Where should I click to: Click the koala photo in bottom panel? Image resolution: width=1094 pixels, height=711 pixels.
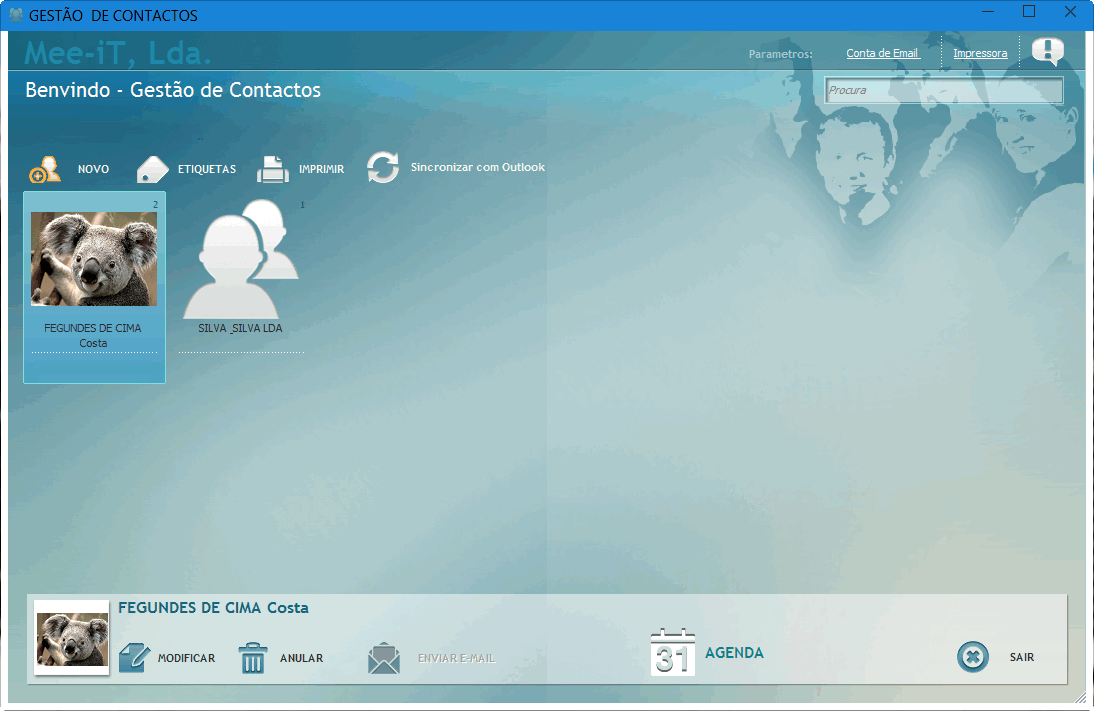pos(72,638)
